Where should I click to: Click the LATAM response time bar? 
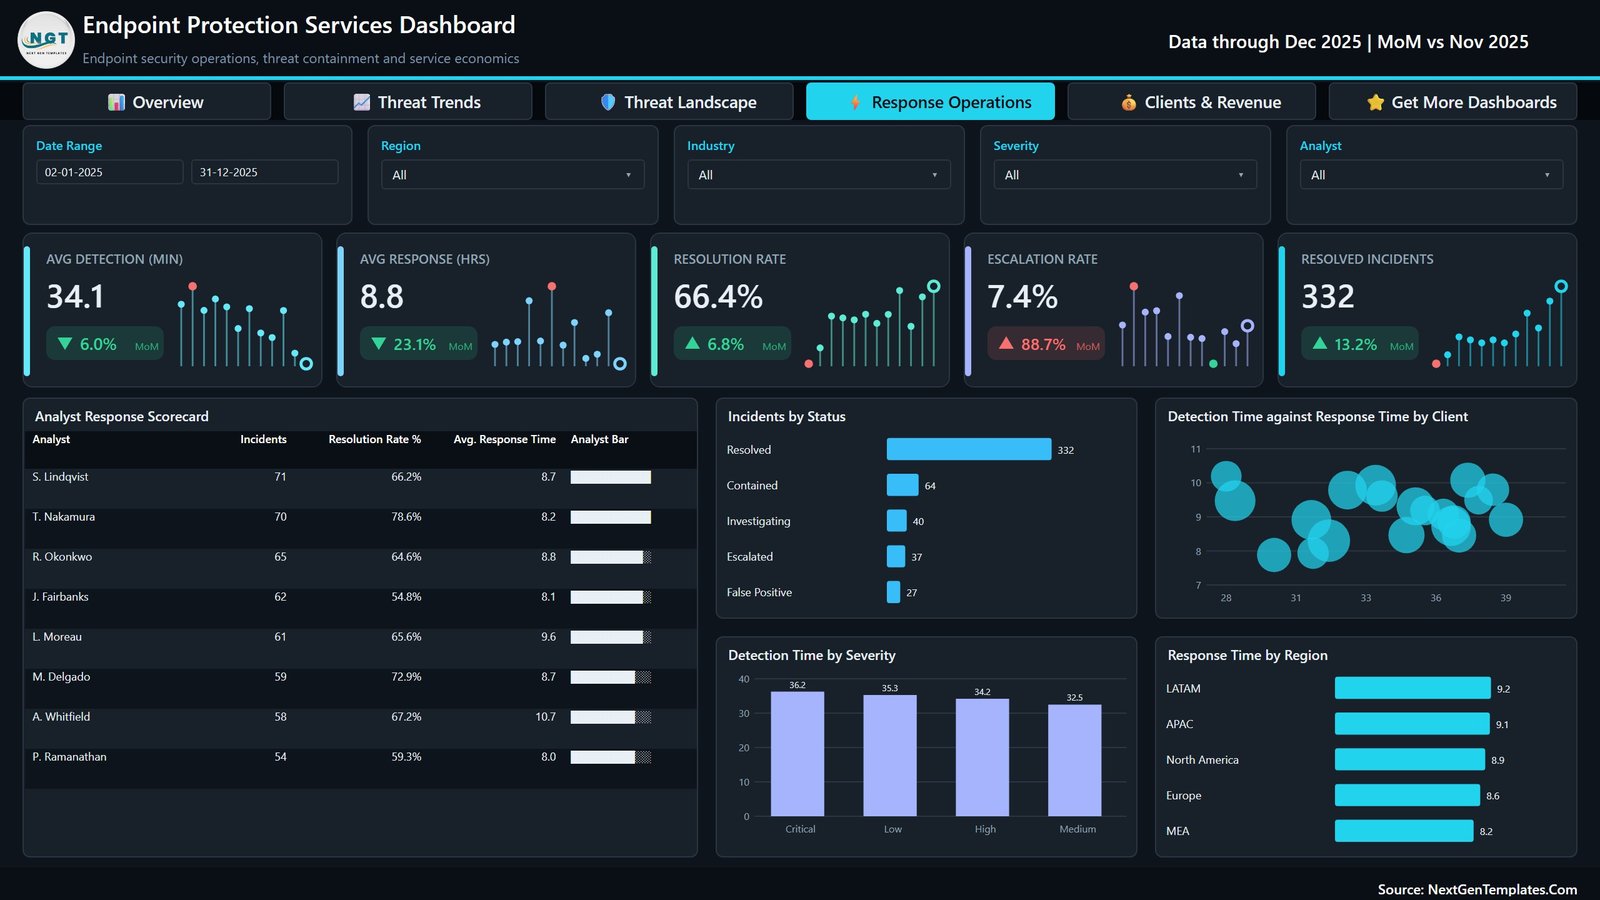coord(1412,688)
